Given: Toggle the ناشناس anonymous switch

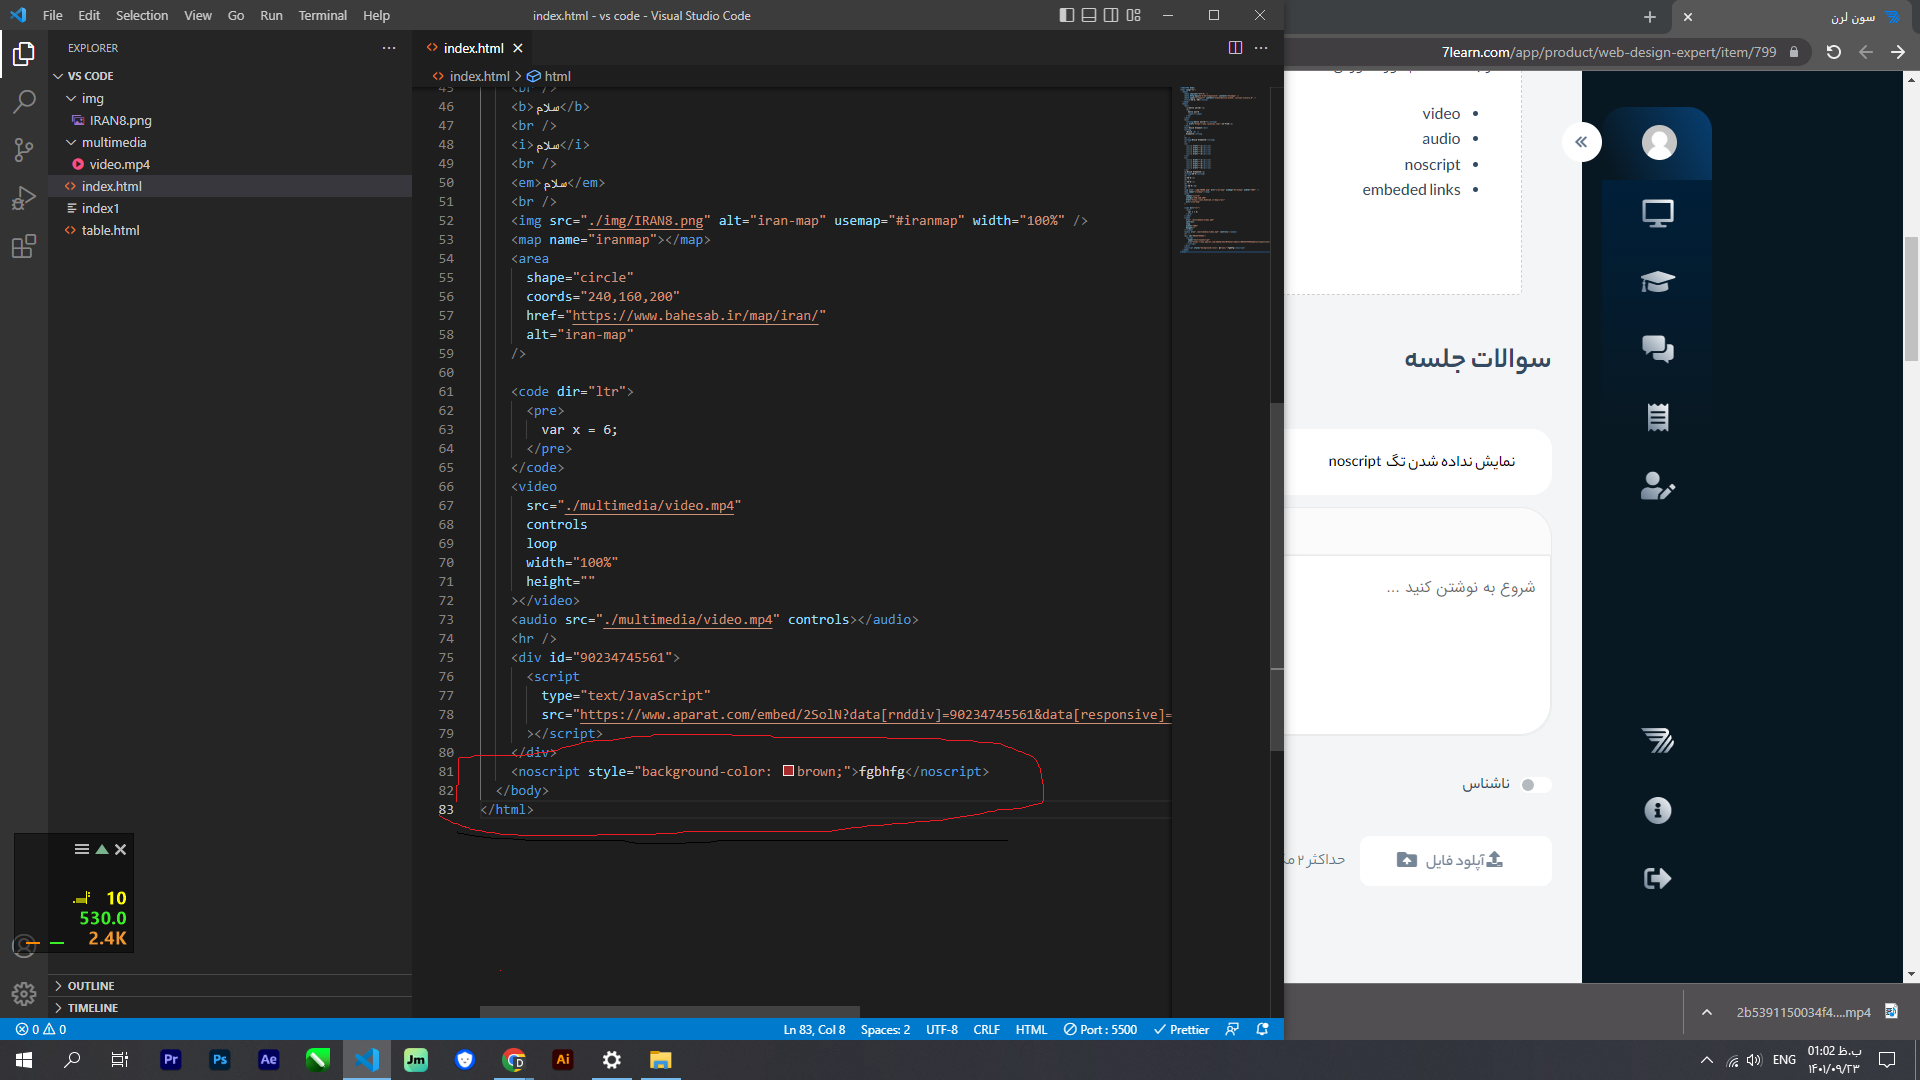Looking at the screenshot, I should 1535,785.
